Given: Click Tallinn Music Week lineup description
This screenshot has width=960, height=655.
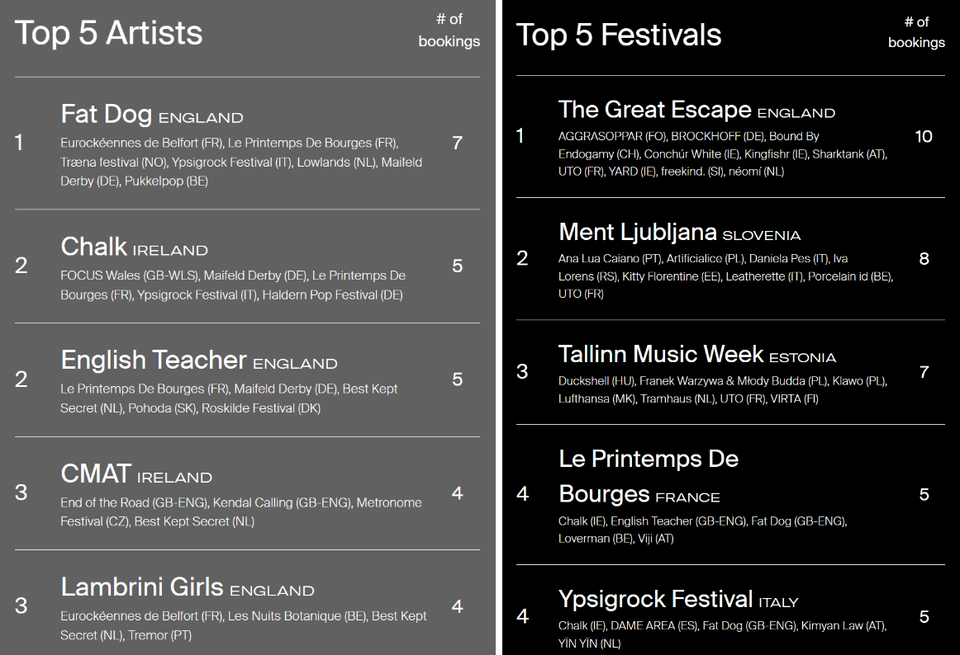Looking at the screenshot, I should [x=722, y=390].
